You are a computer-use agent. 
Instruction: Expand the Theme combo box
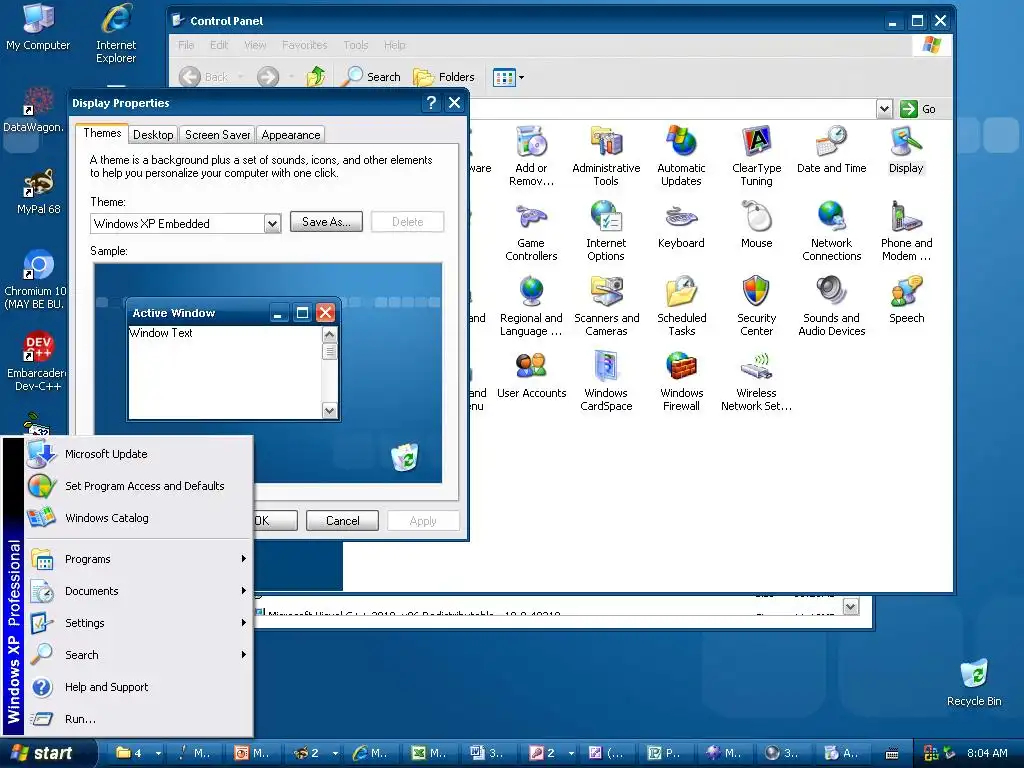pyautogui.click(x=272, y=224)
